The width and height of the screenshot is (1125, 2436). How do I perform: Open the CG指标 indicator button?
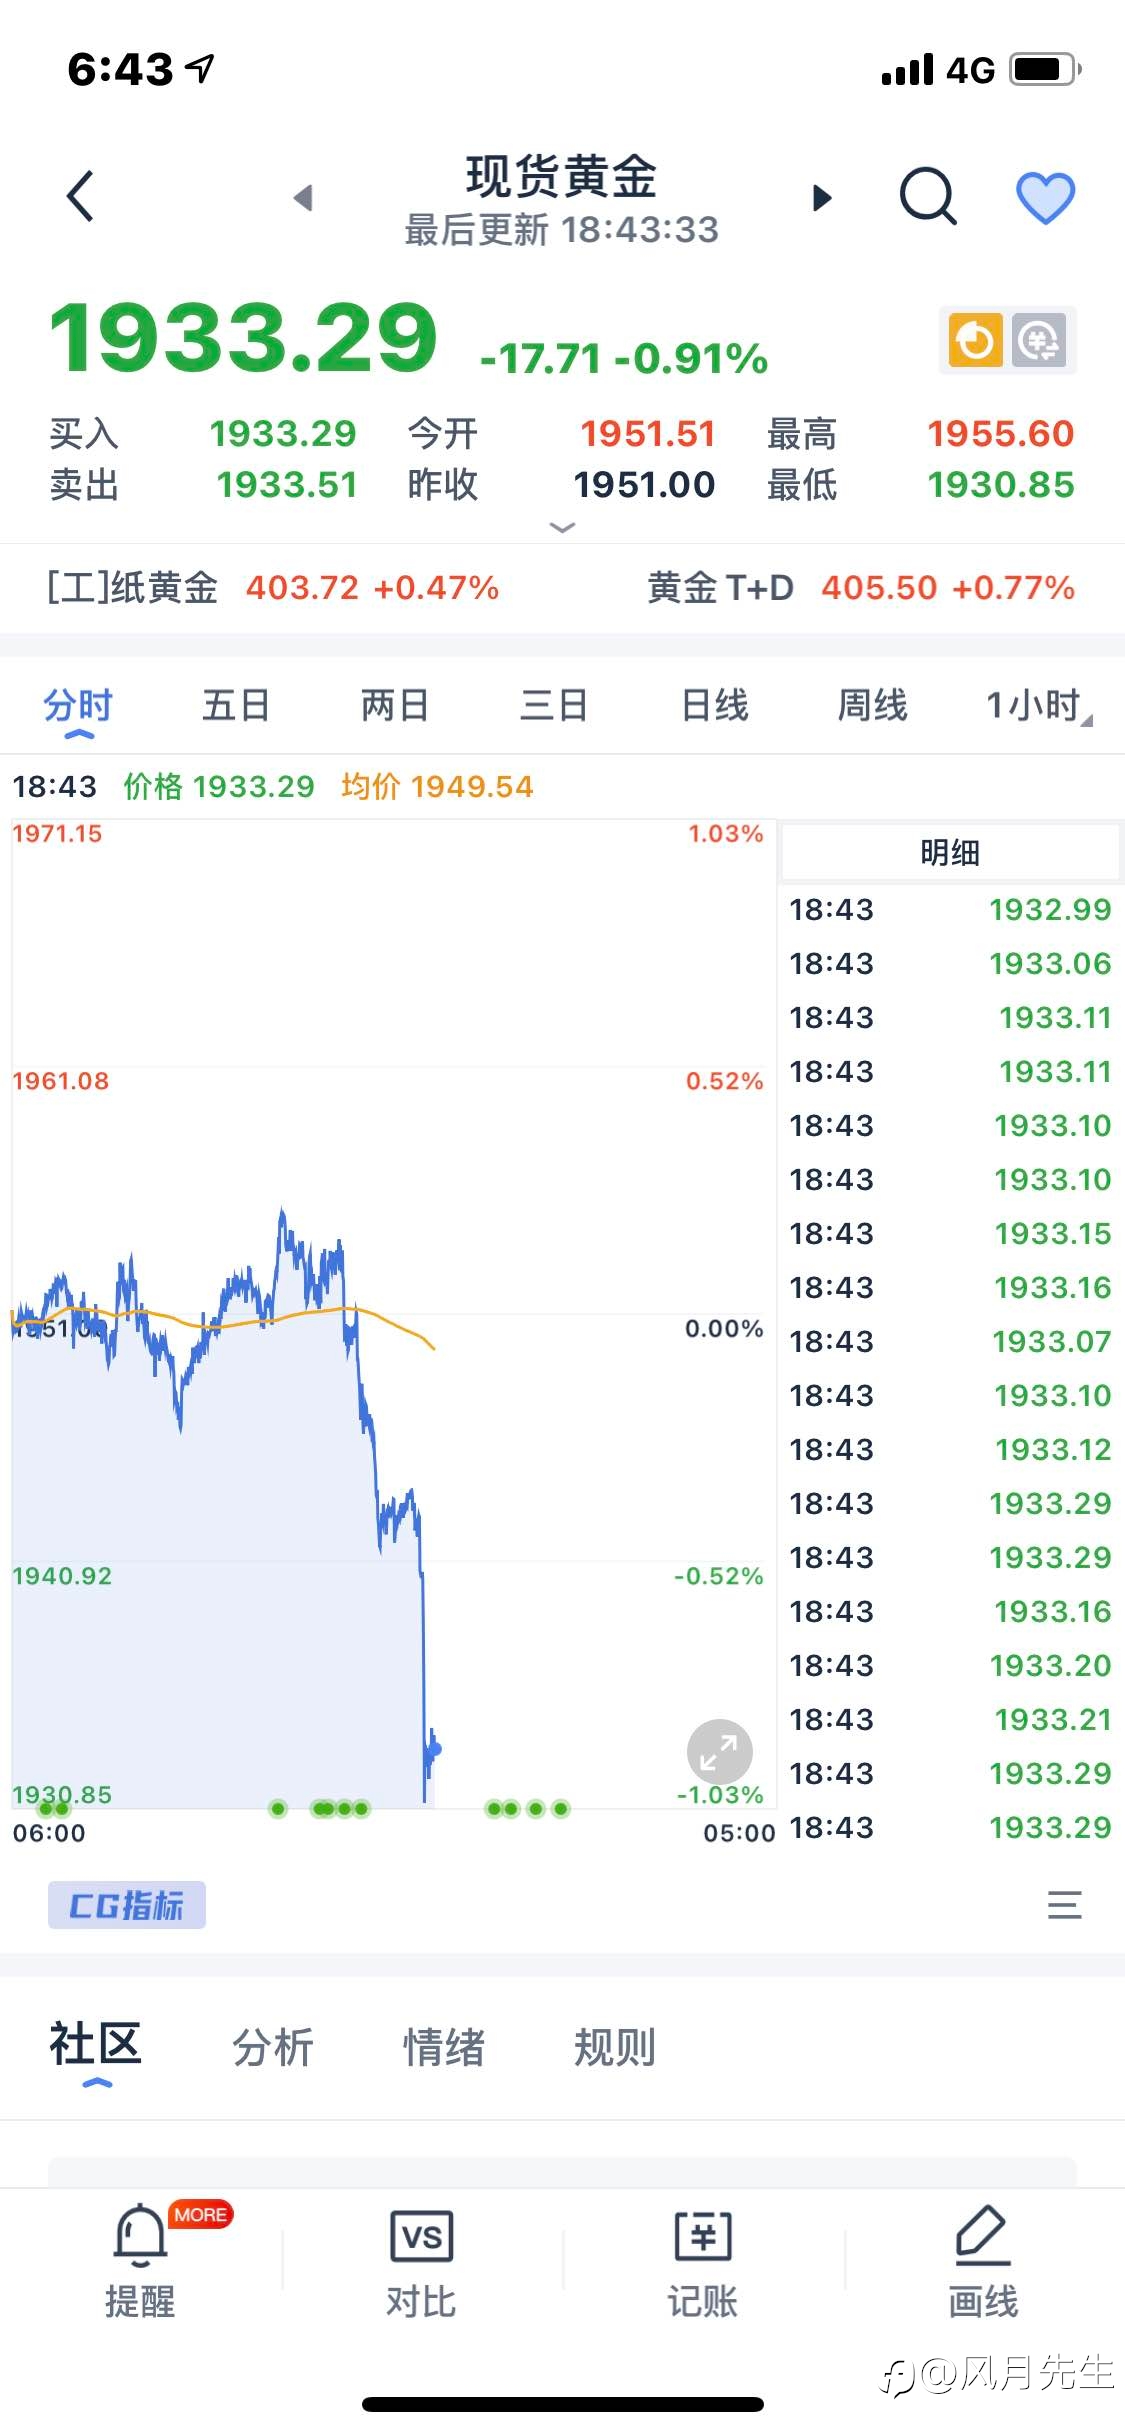[127, 1905]
